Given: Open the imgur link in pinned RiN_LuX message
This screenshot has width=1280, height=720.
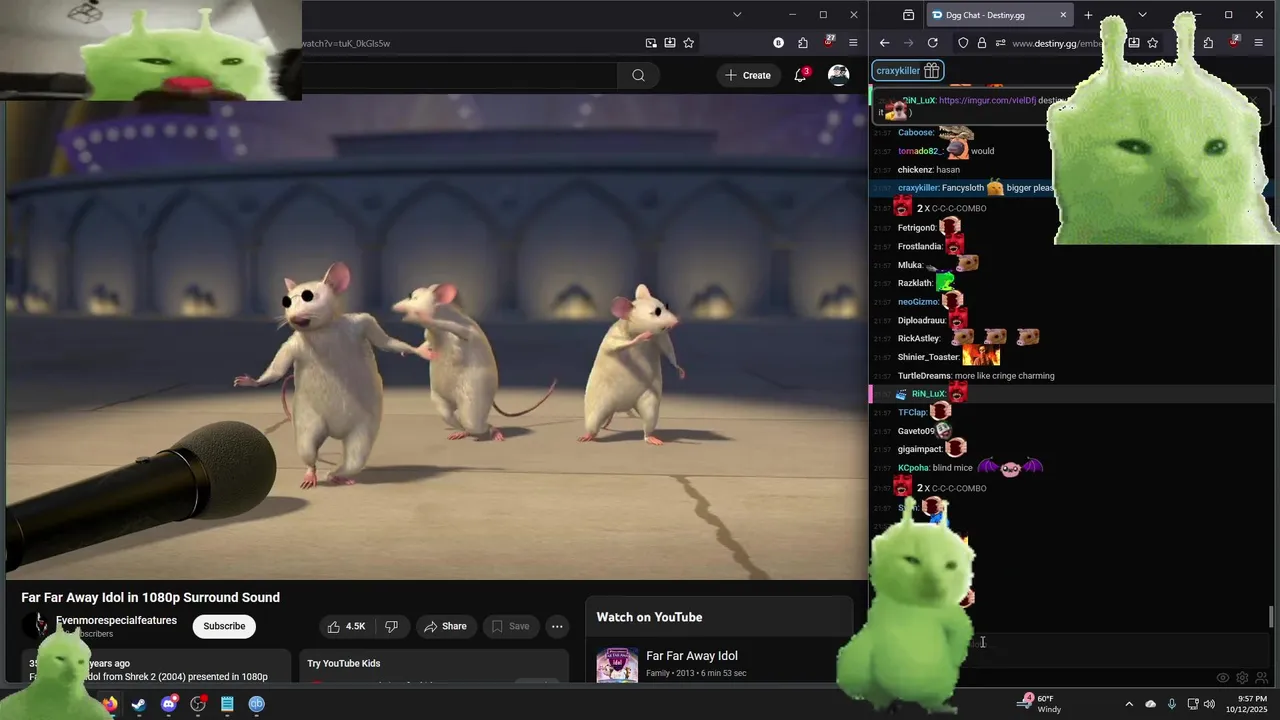Looking at the screenshot, I should 986,100.
